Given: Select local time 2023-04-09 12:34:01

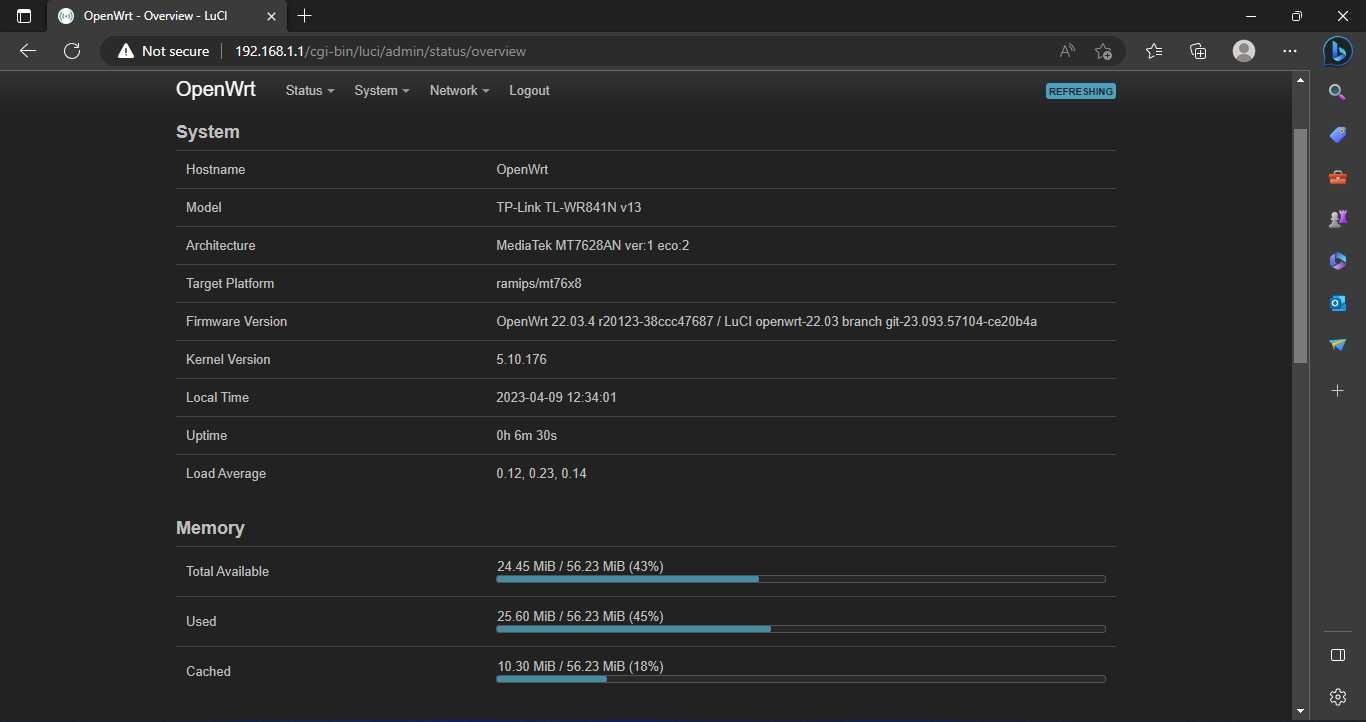Looking at the screenshot, I should pyautogui.click(x=556, y=397).
